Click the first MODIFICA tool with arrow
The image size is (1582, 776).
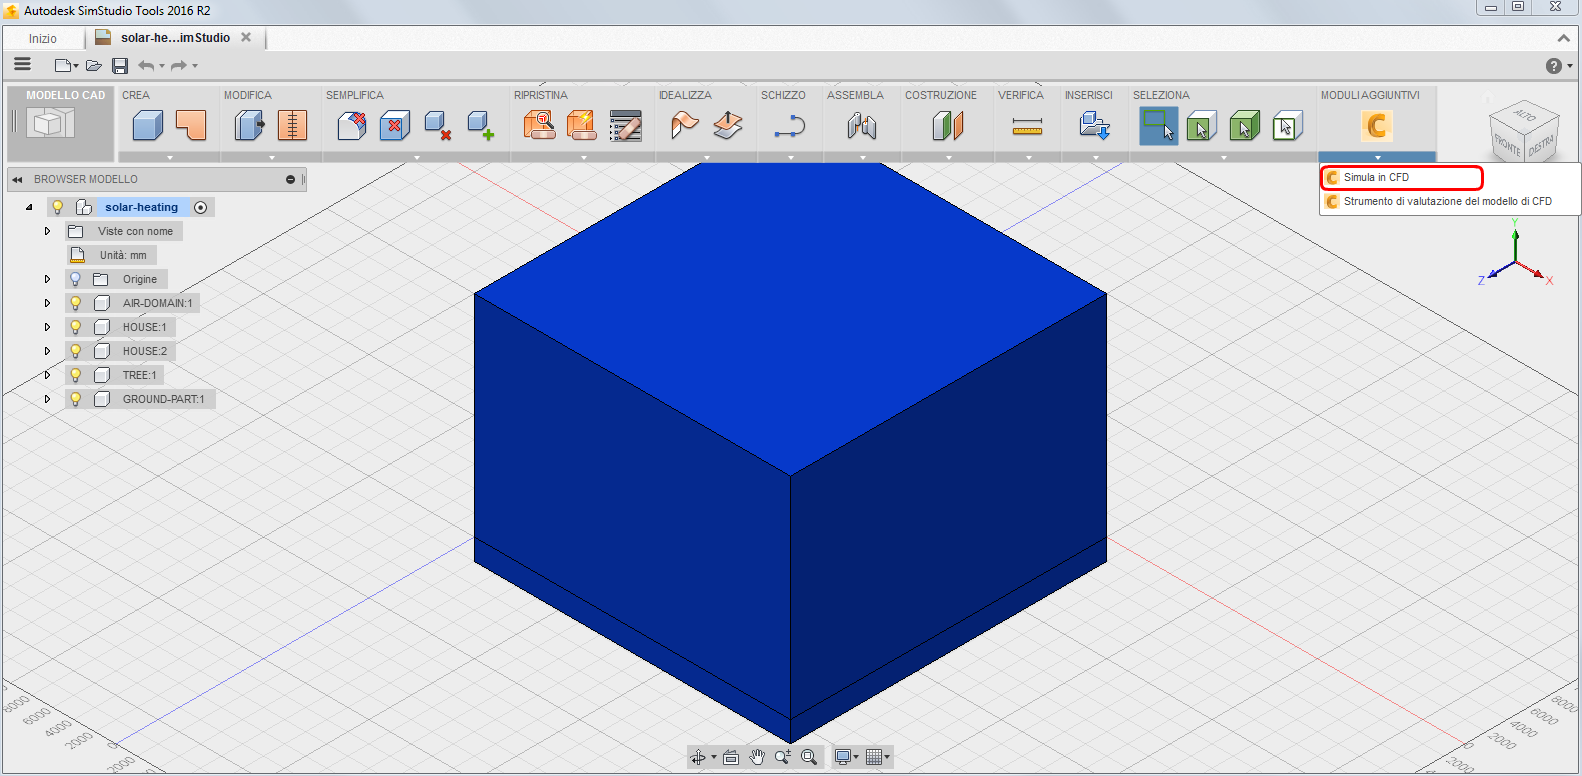(250, 126)
